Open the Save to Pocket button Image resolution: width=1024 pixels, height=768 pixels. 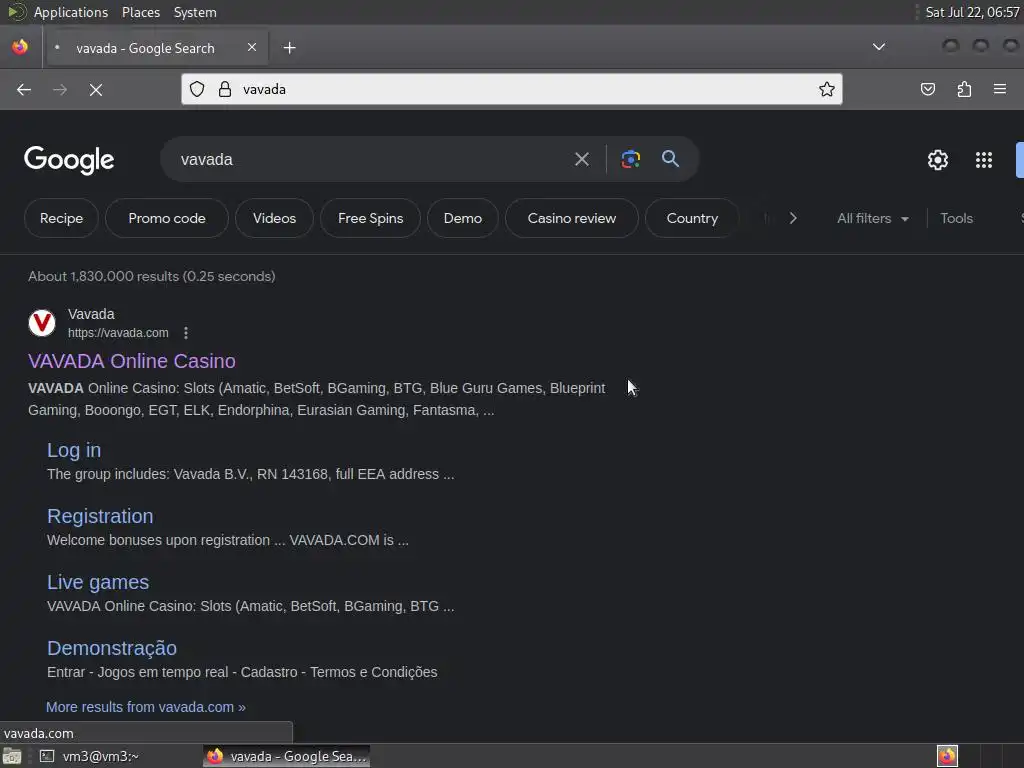click(x=928, y=89)
